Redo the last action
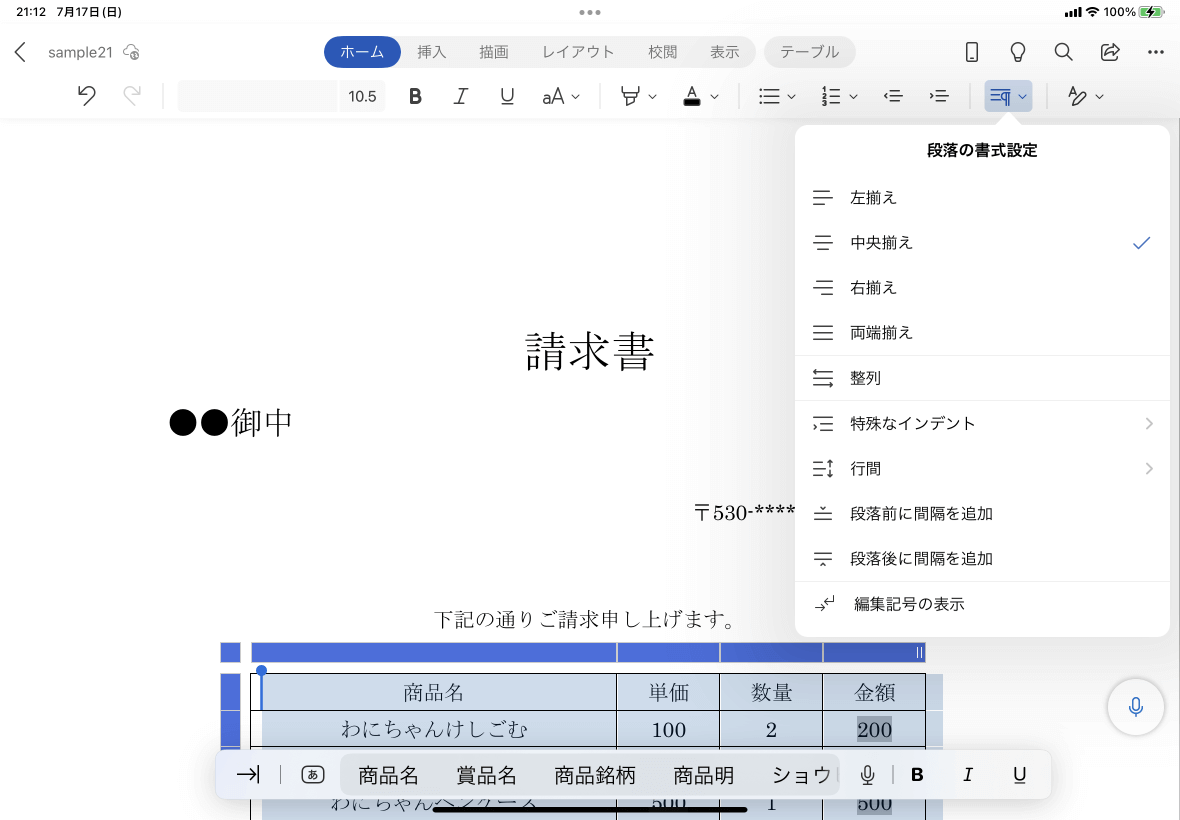The image size is (1180, 820). (132, 96)
